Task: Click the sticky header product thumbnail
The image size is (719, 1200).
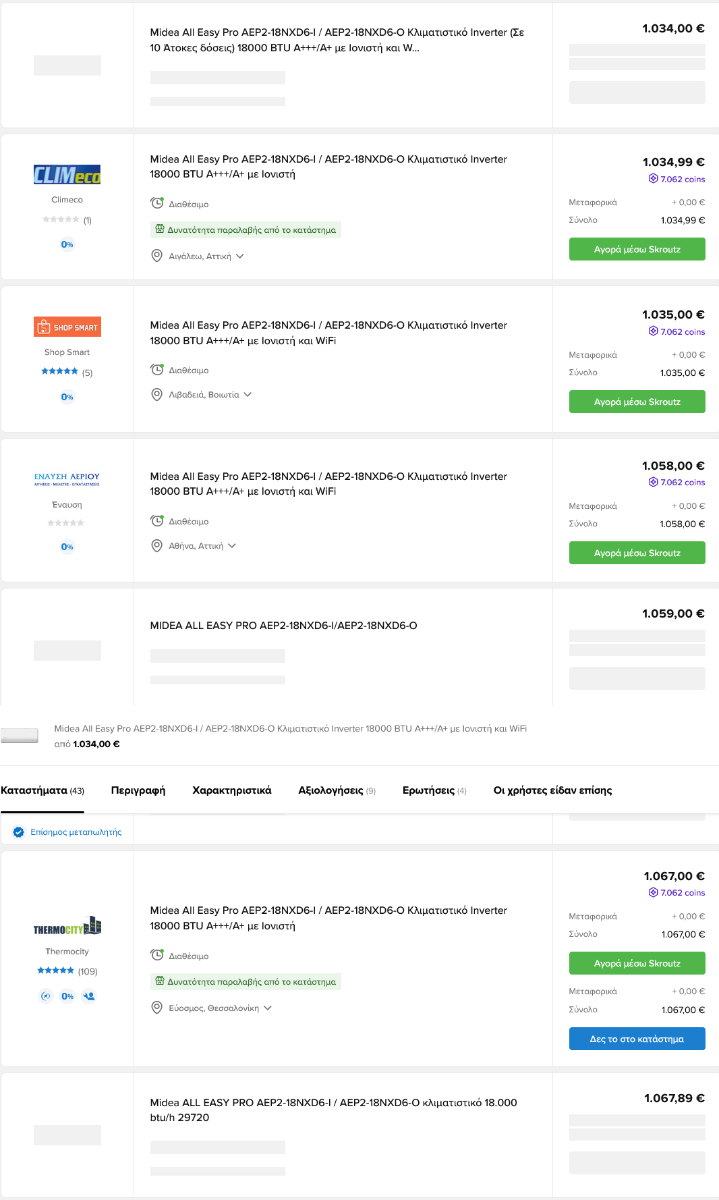Action: pyautogui.click(x=20, y=736)
